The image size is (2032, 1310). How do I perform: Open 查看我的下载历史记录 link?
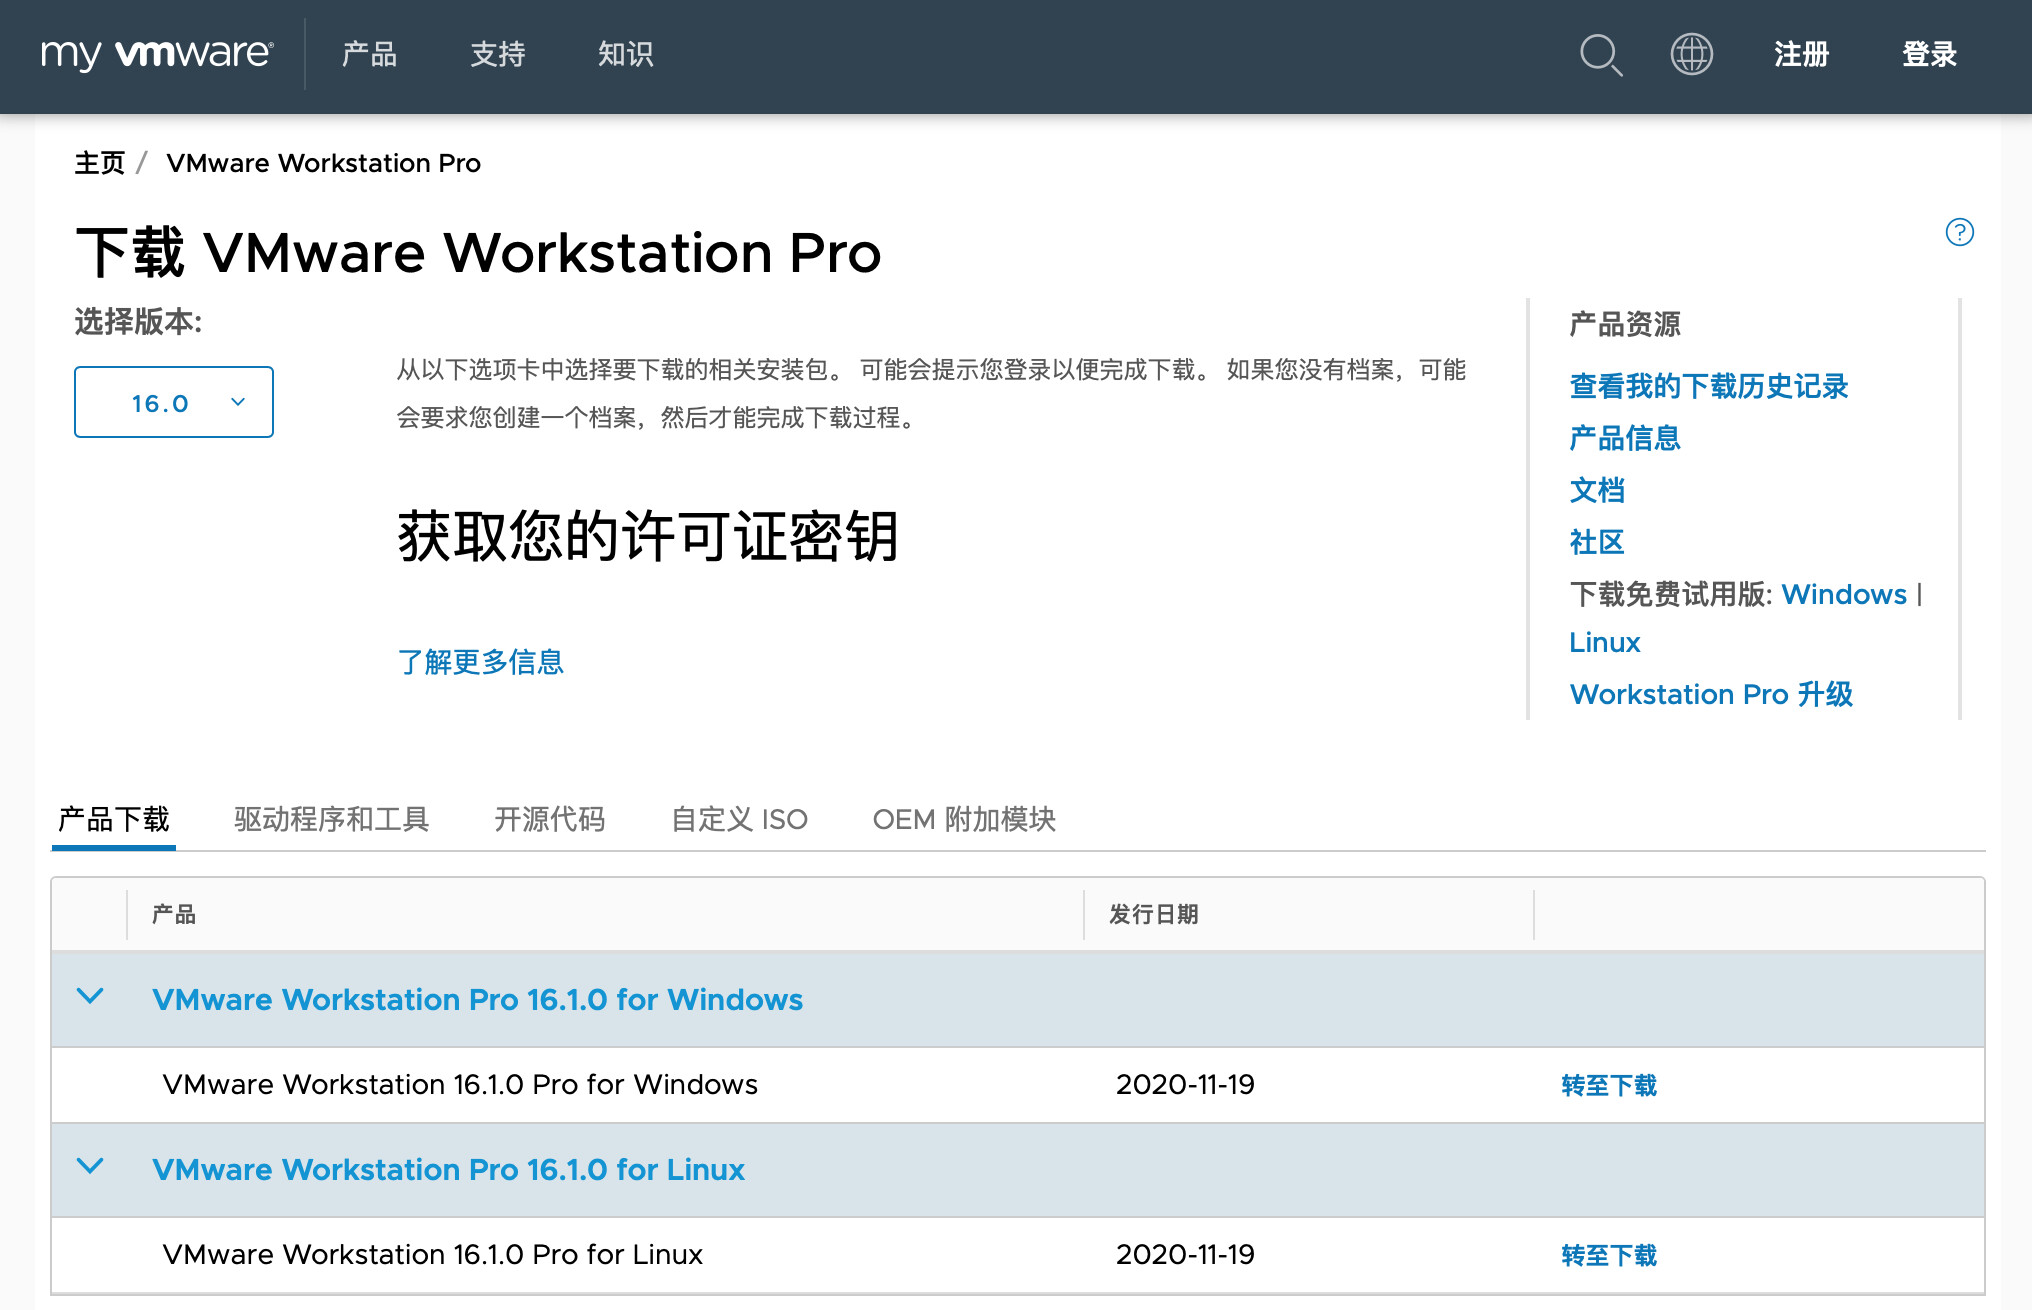pyautogui.click(x=1708, y=386)
